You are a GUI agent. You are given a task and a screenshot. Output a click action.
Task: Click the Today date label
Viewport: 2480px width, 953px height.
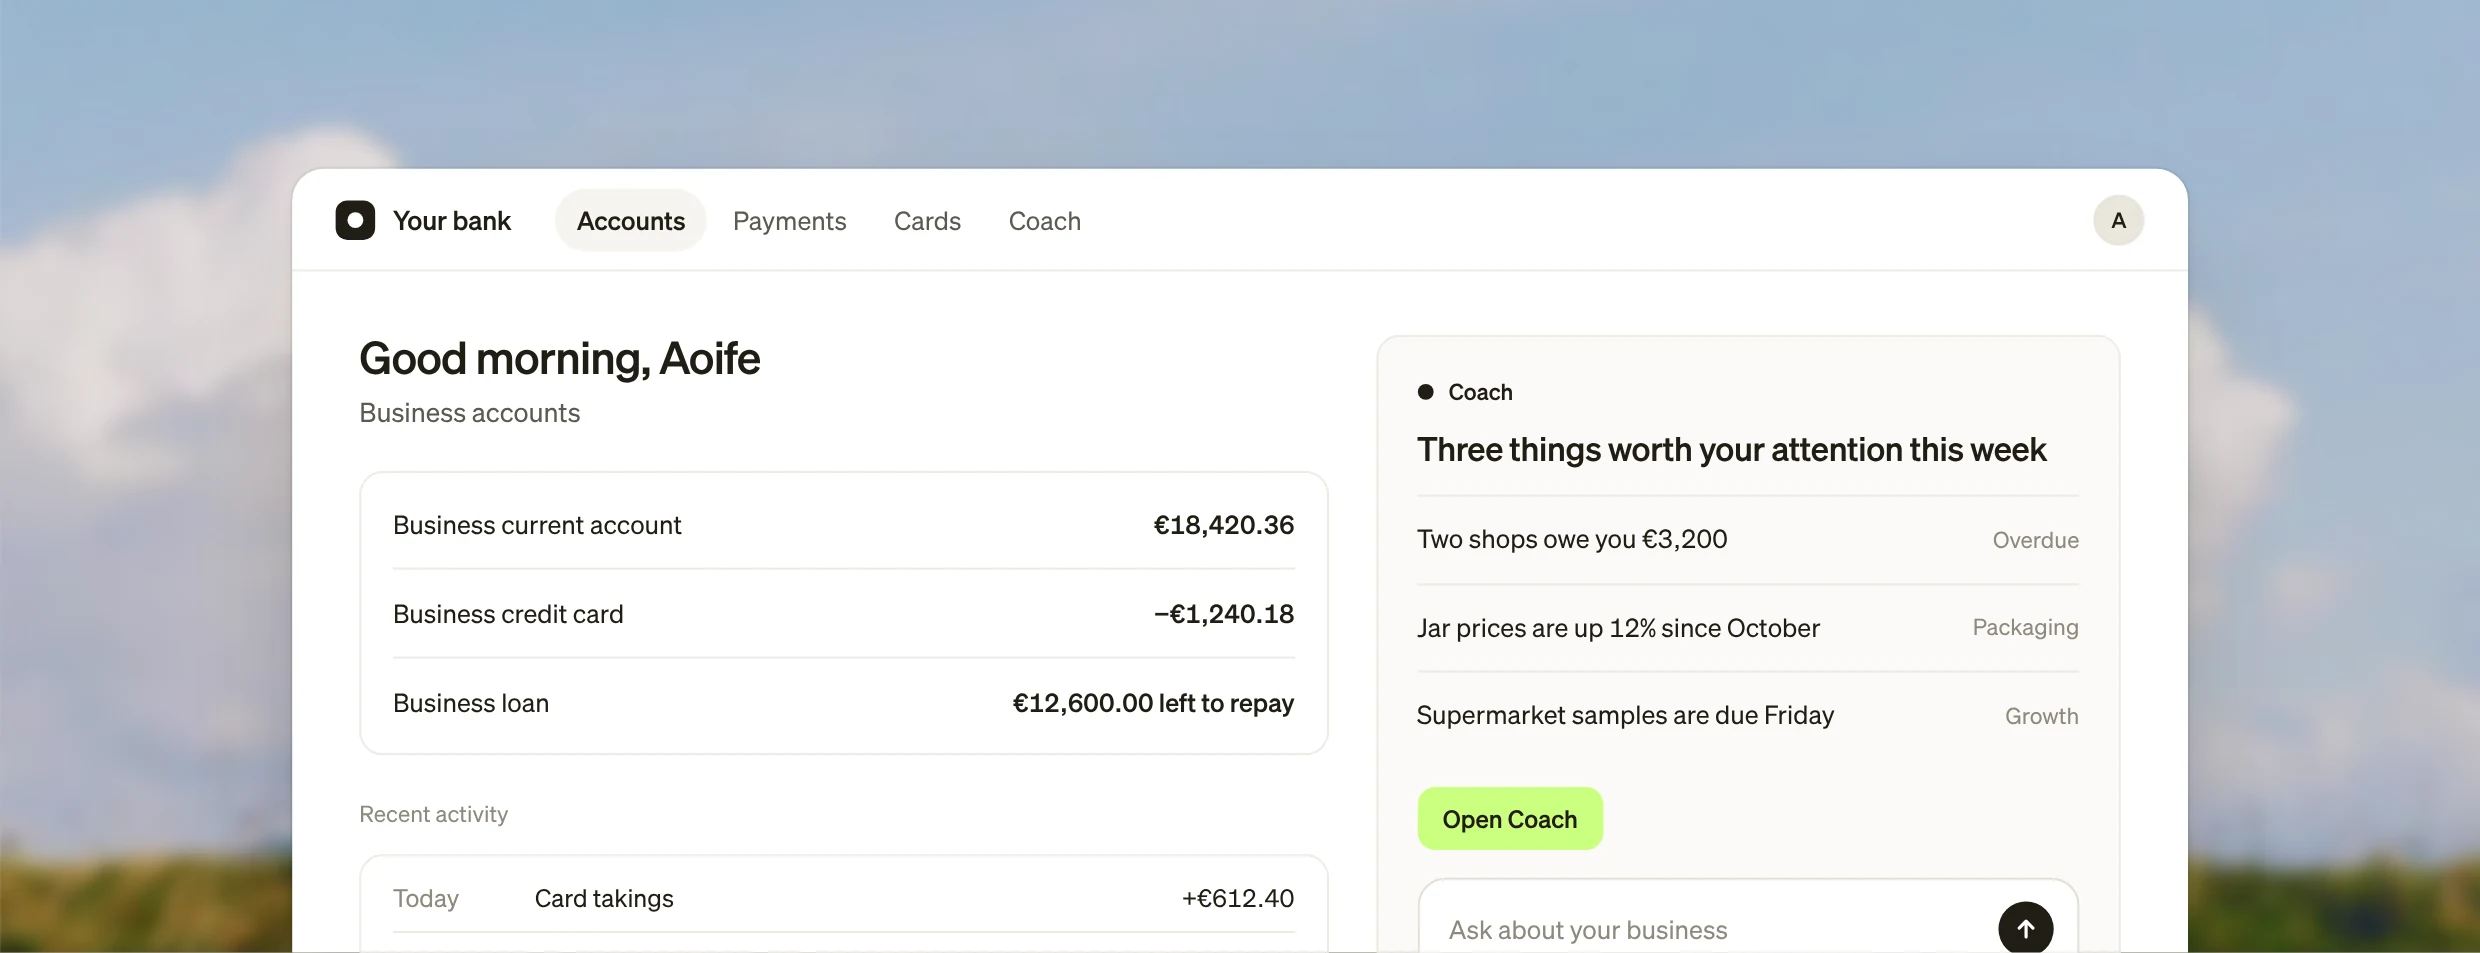425,898
